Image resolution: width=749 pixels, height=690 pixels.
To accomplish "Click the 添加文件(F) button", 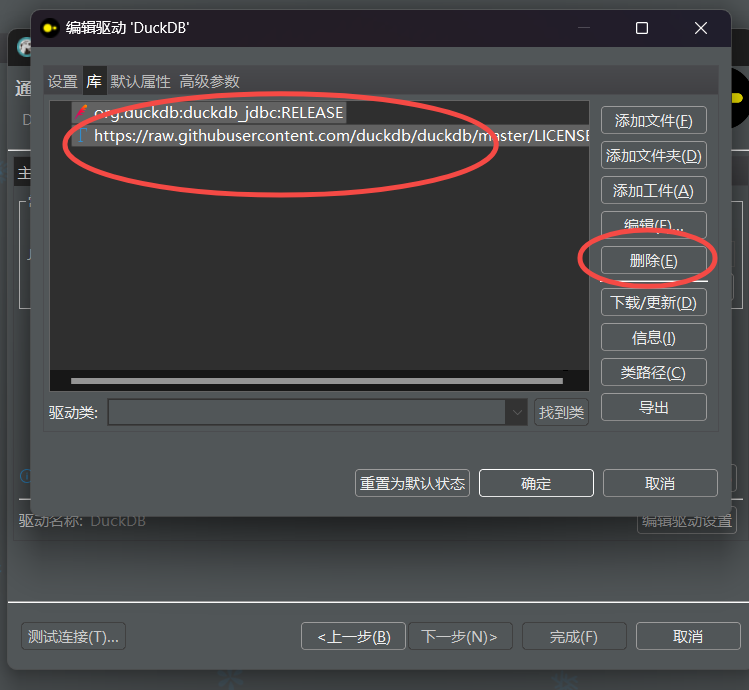I will tap(653, 120).
